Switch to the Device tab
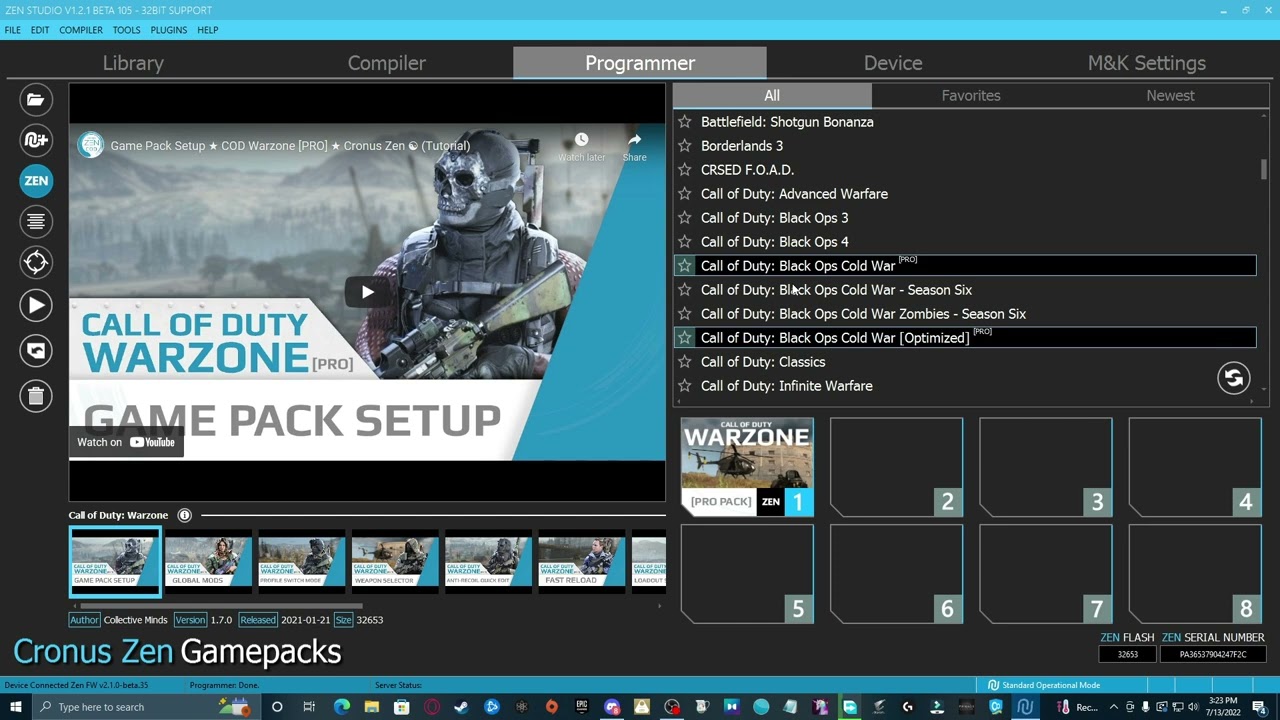Image resolution: width=1280 pixels, height=720 pixels. click(x=893, y=63)
